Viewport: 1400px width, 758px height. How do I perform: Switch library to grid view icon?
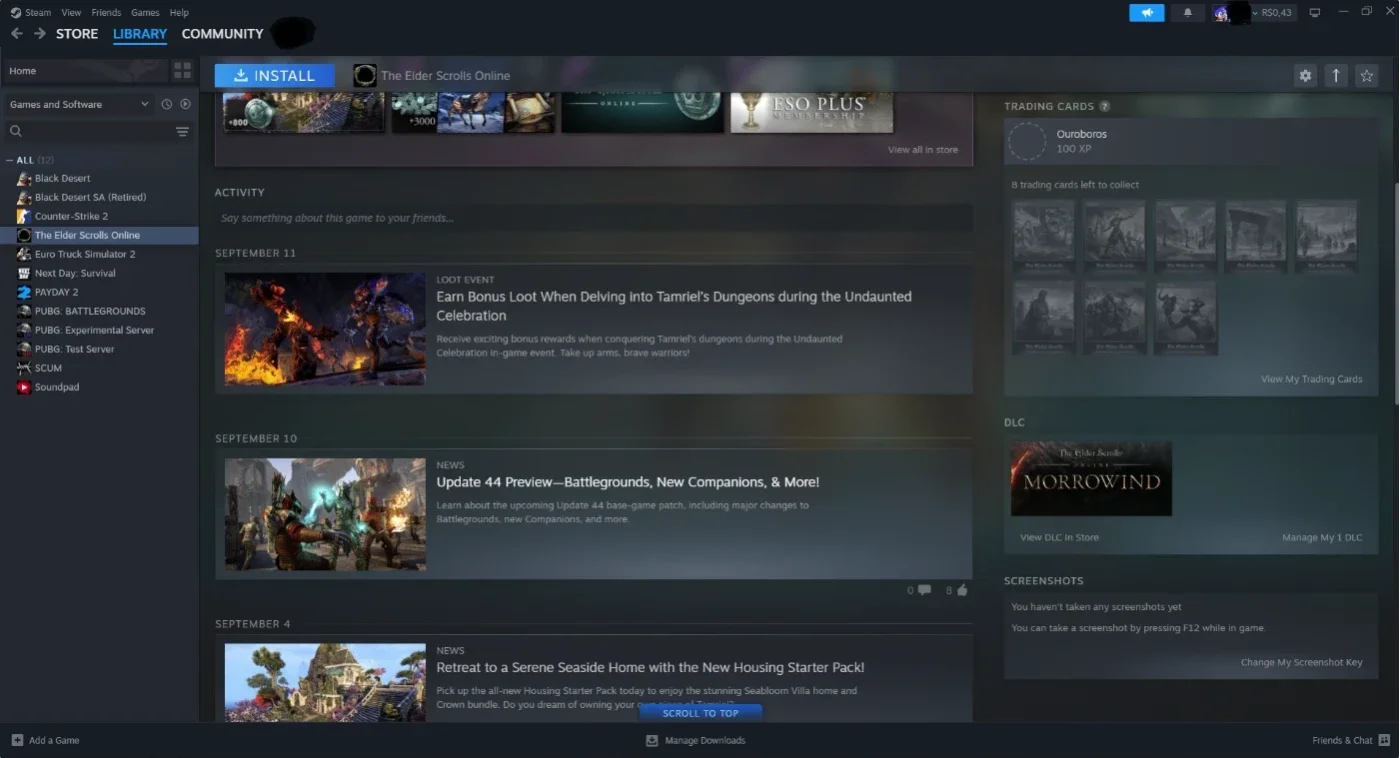[x=182, y=70]
